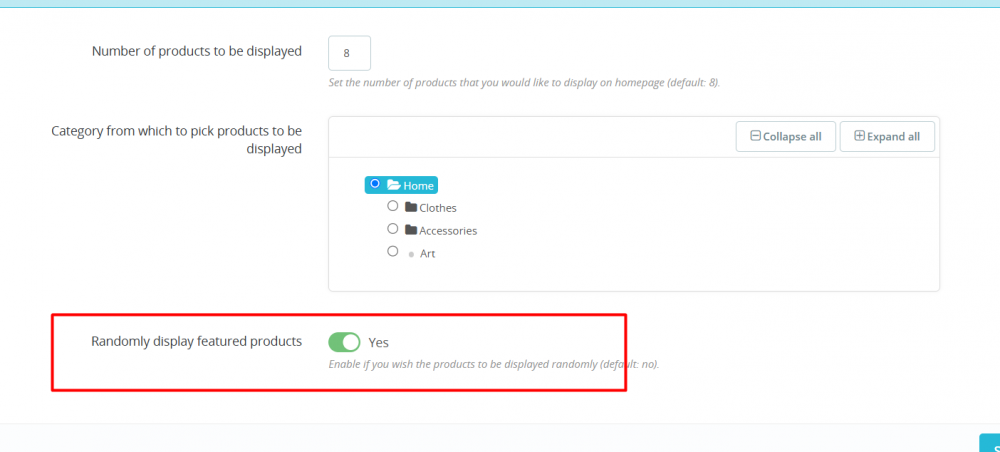Image resolution: width=1000 pixels, height=452 pixels.
Task: Click the plus icon in Expand all
Action: click(x=859, y=137)
